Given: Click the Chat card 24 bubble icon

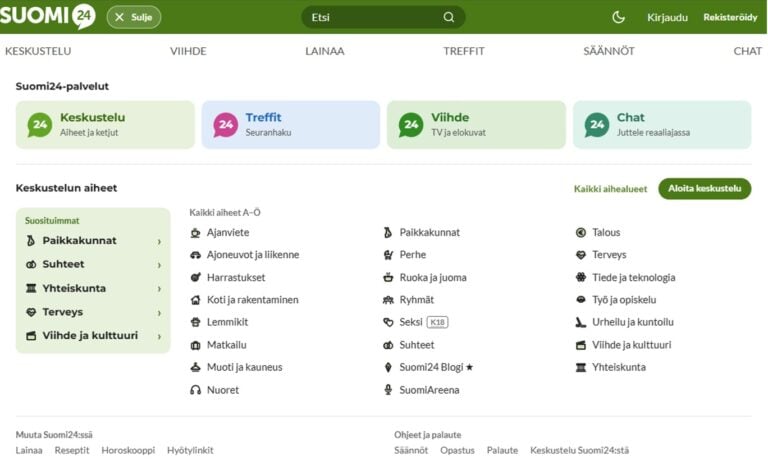Looking at the screenshot, I should click(597, 125).
